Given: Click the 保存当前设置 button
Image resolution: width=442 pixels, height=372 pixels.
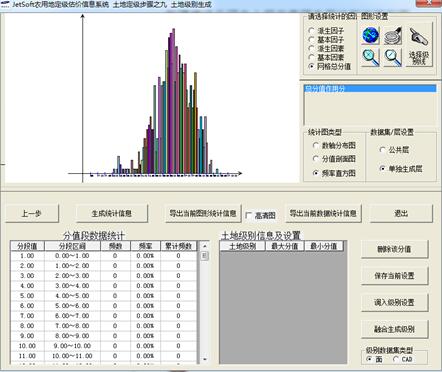Looking at the screenshot, I should point(394,276).
